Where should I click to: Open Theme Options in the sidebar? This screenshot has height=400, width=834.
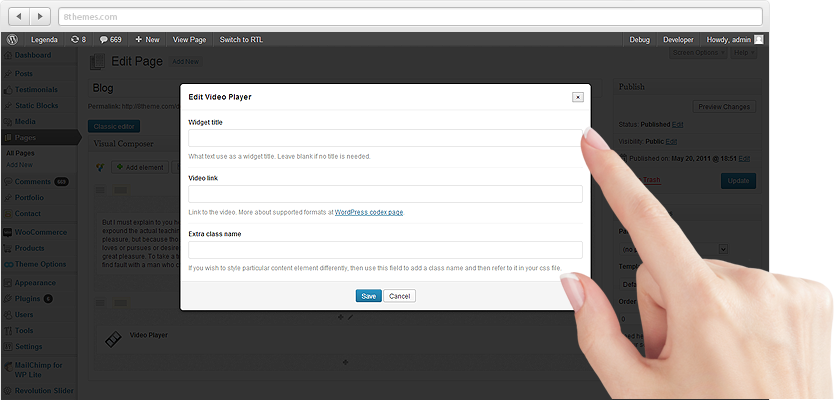tap(40, 264)
